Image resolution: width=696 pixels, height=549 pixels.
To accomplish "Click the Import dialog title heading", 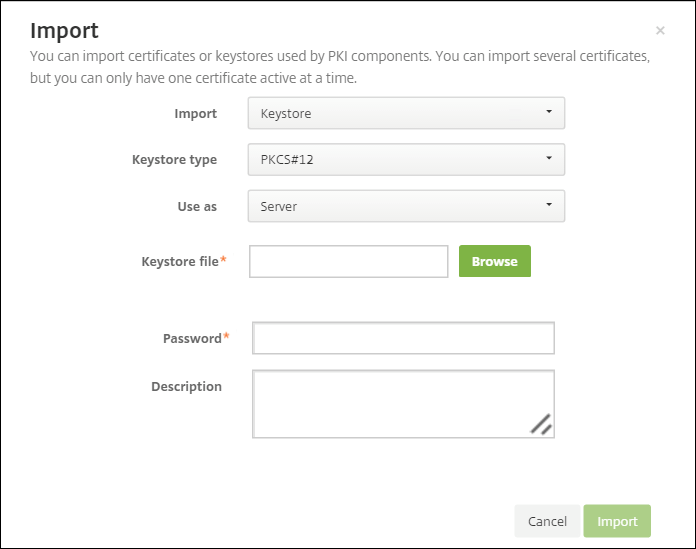I will [64, 30].
